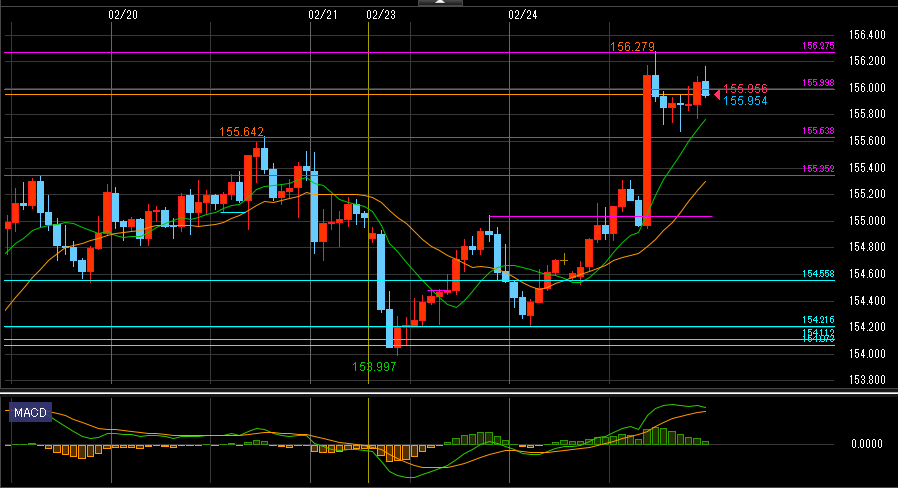Click the ask price 155.954 text
Screen dimensions: 898x488
click(x=745, y=101)
